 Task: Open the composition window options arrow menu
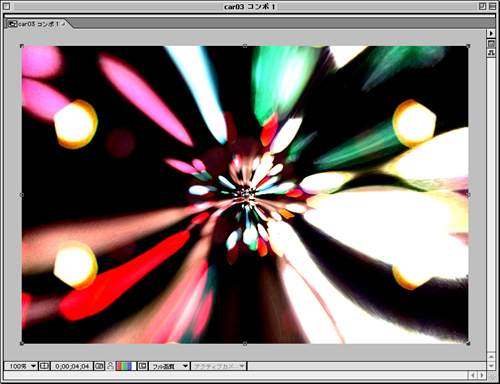491,33
